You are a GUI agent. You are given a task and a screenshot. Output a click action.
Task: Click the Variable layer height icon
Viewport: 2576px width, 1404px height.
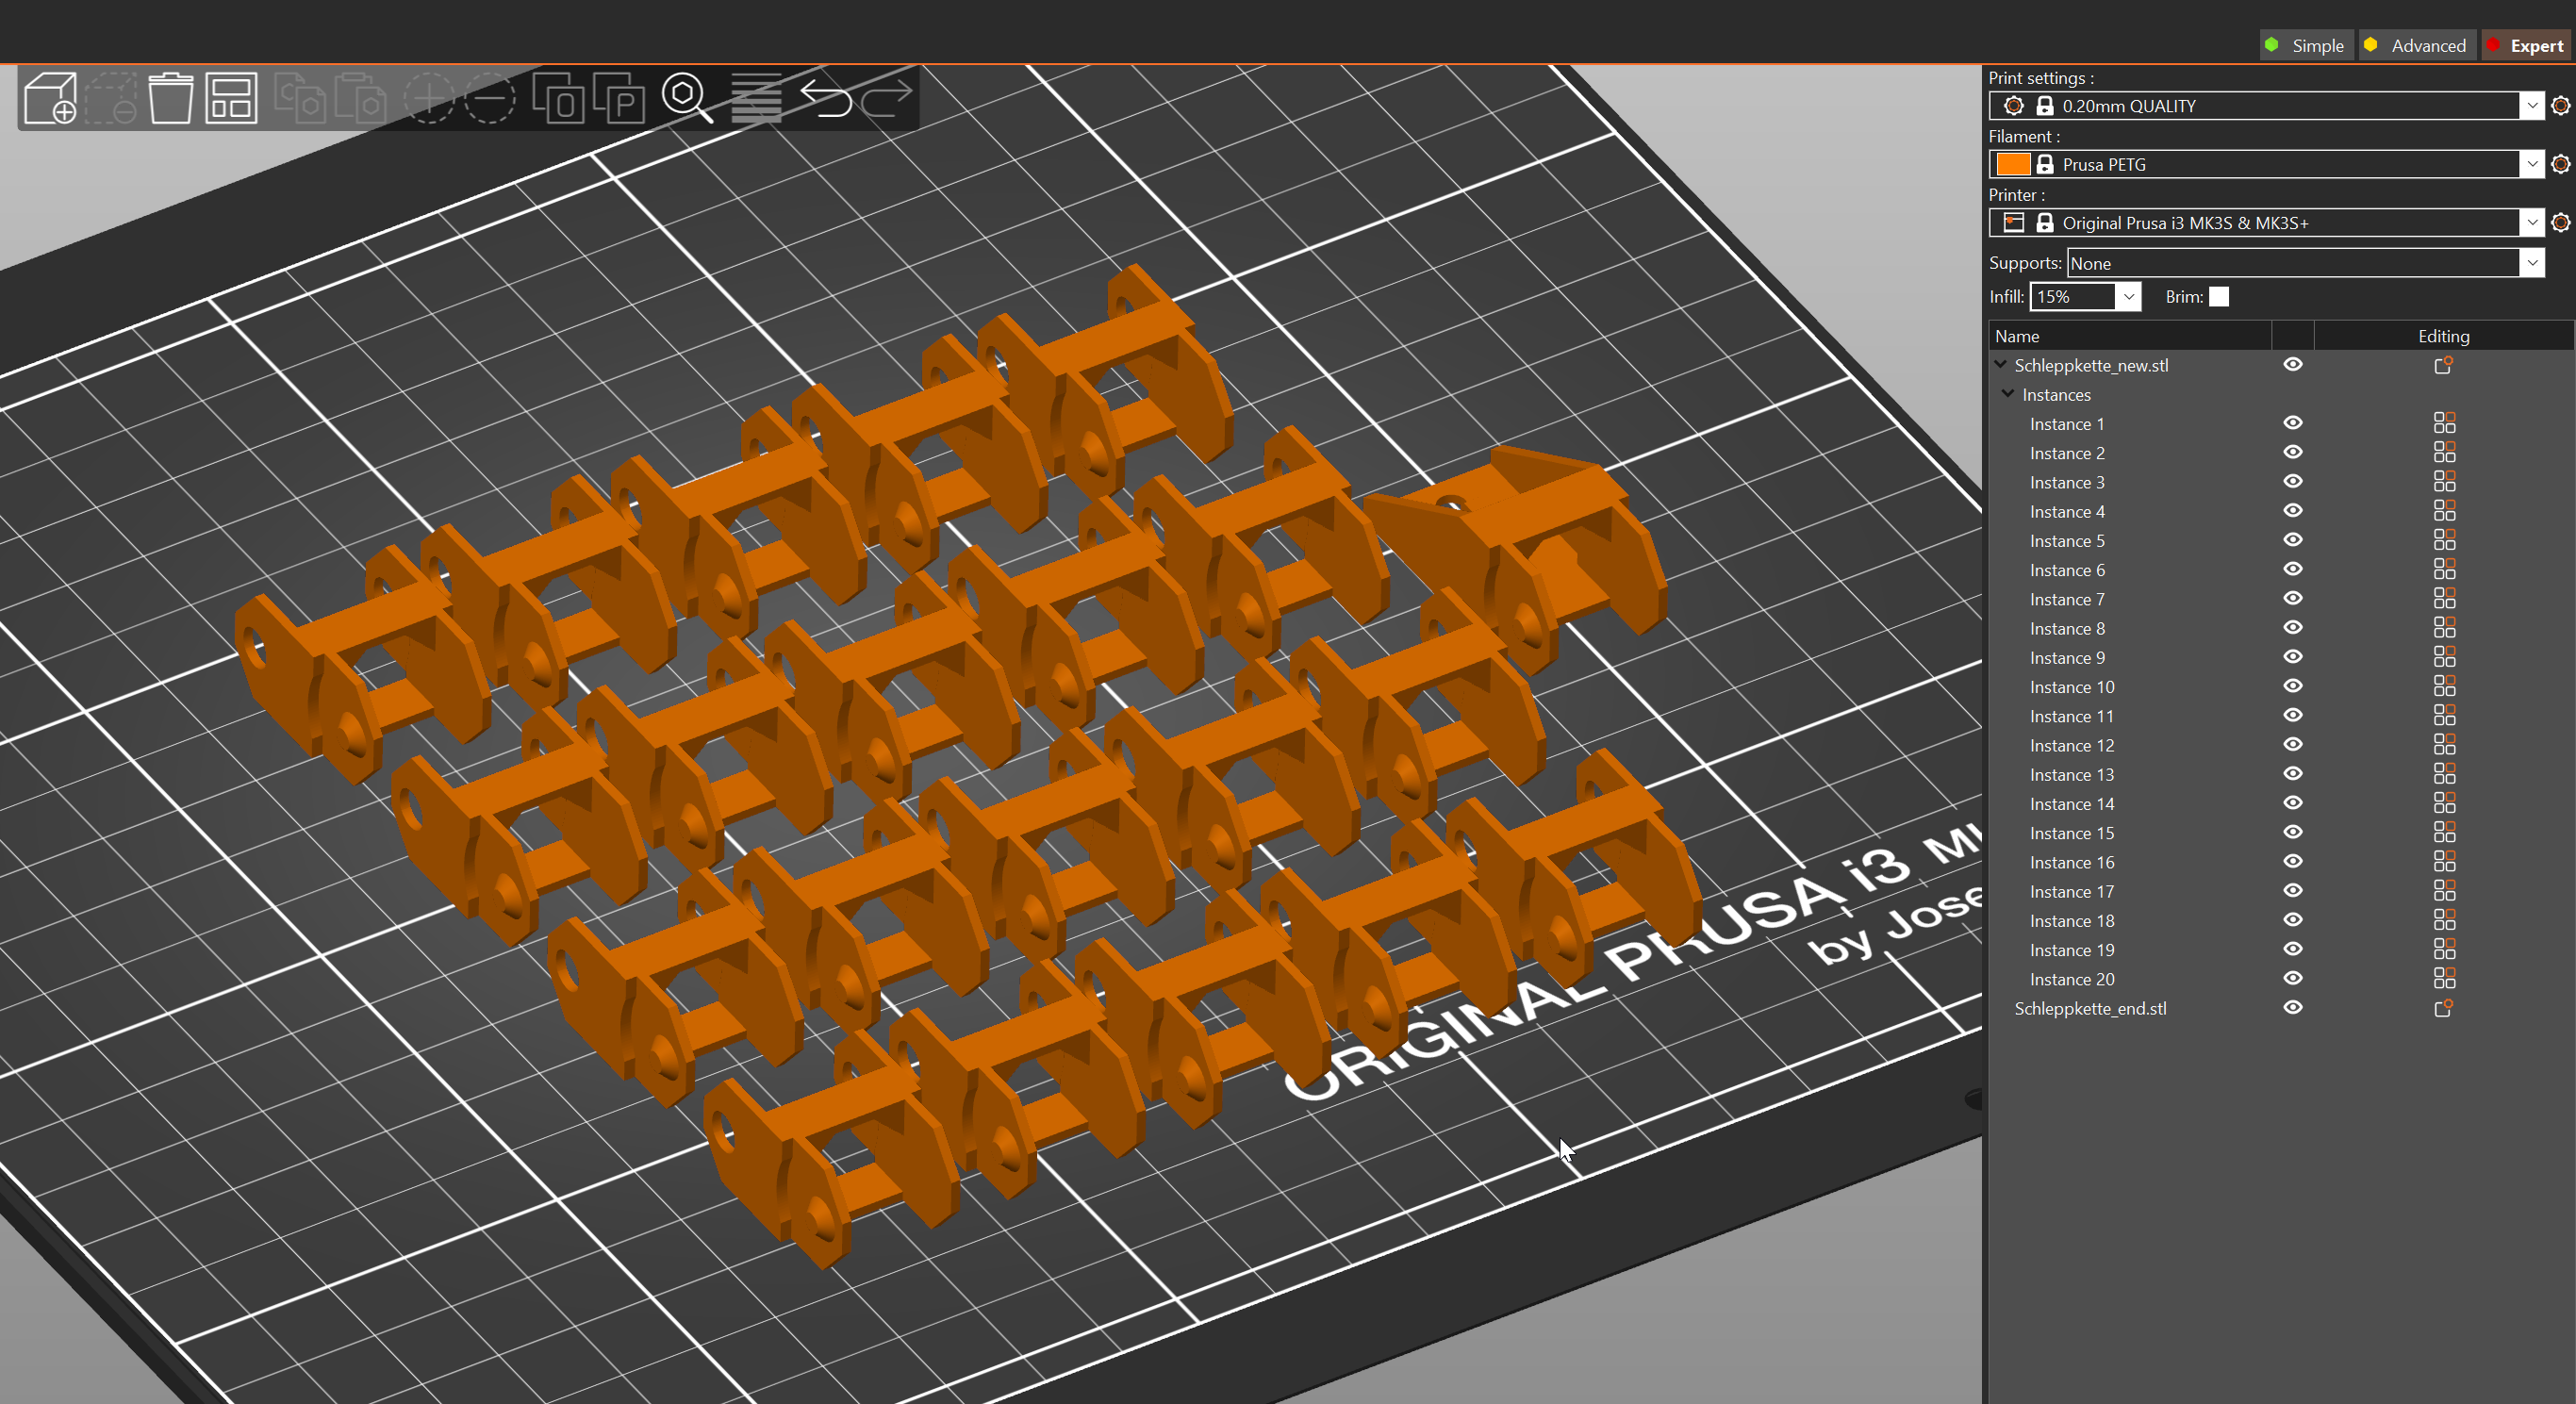pyautogui.click(x=756, y=98)
